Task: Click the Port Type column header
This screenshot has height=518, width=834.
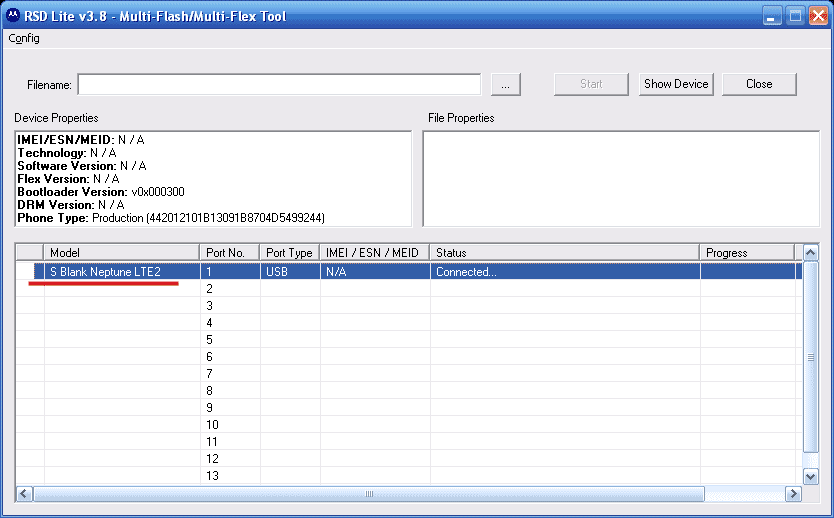Action: pyautogui.click(x=290, y=253)
